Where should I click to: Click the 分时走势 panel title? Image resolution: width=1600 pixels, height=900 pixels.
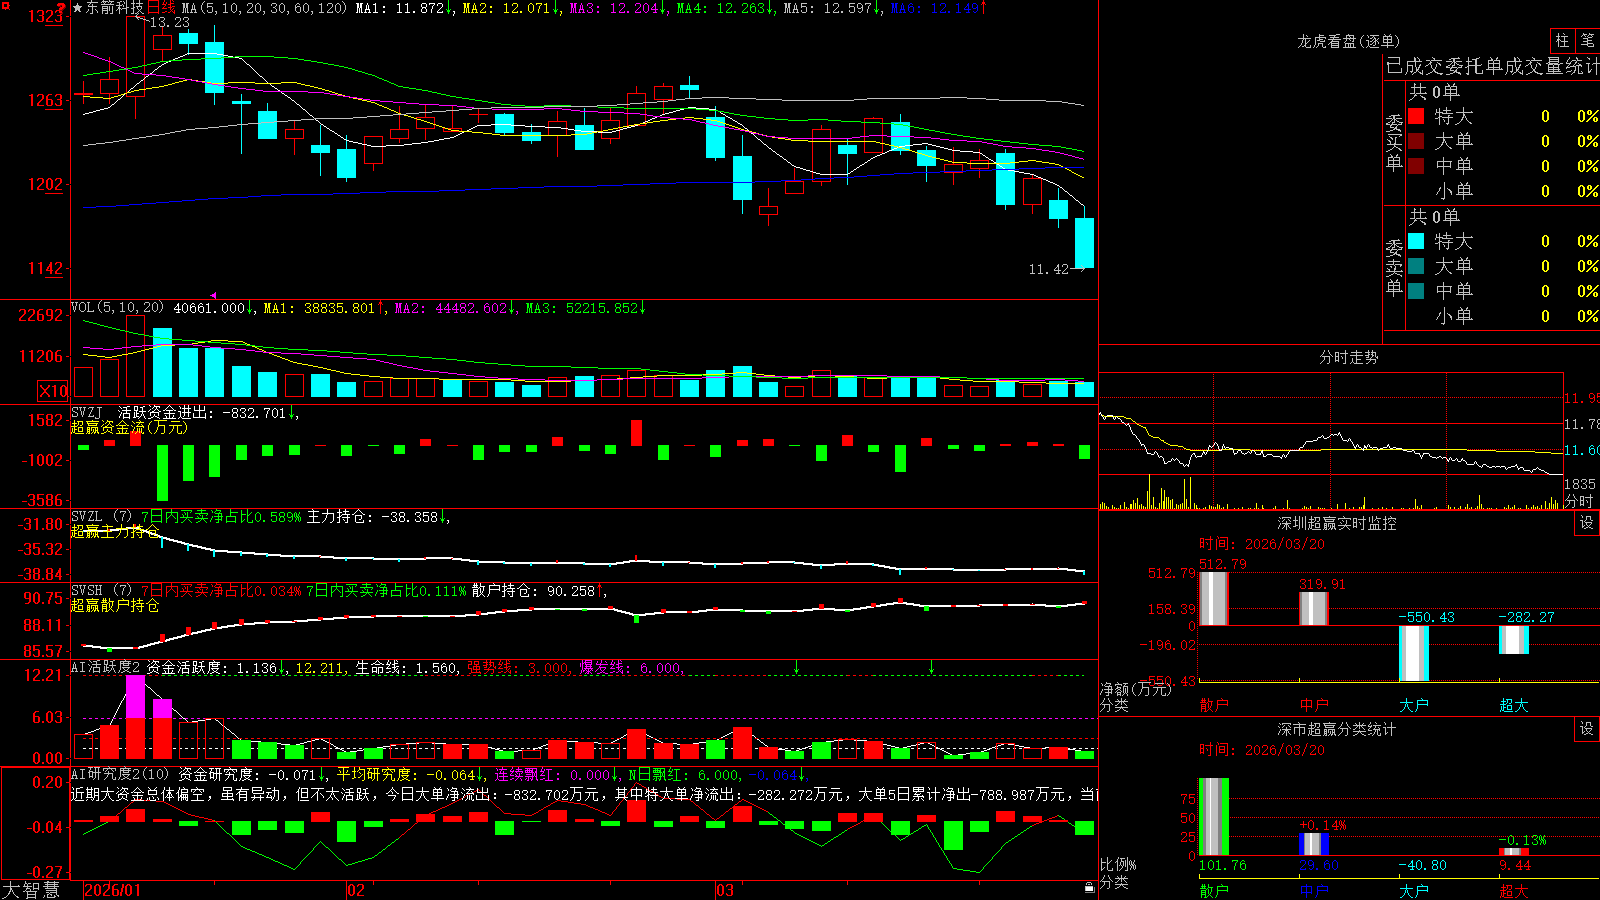1348,357
